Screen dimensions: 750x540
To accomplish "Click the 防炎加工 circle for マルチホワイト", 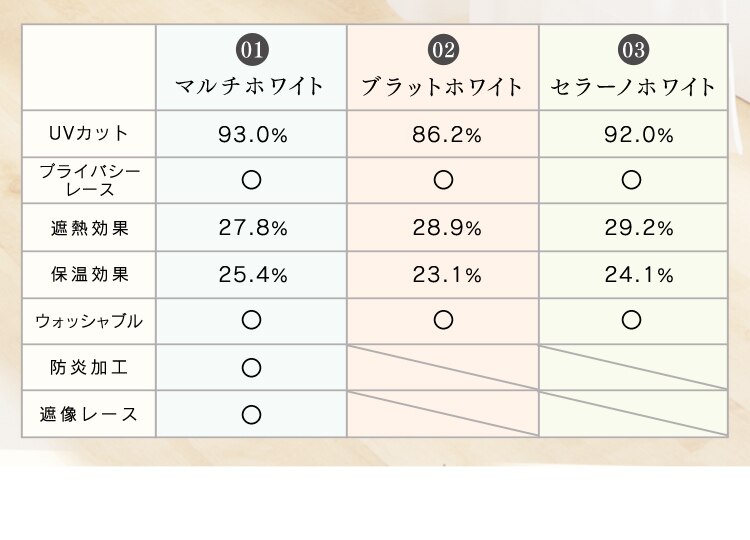I will pyautogui.click(x=252, y=367).
